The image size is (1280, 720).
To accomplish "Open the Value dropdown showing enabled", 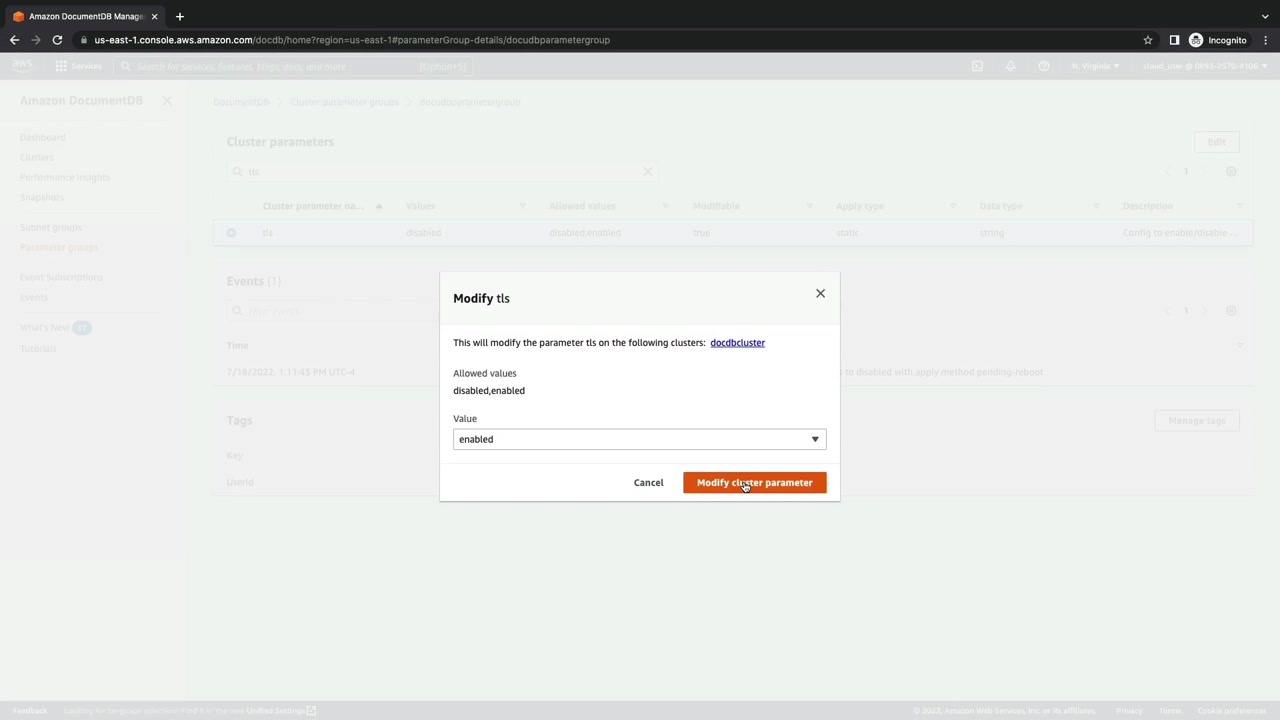I will tap(639, 439).
